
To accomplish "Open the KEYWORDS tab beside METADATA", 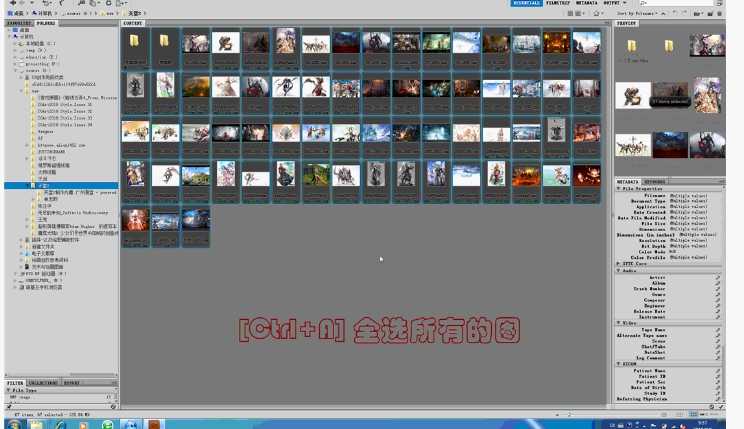I will pos(655,182).
